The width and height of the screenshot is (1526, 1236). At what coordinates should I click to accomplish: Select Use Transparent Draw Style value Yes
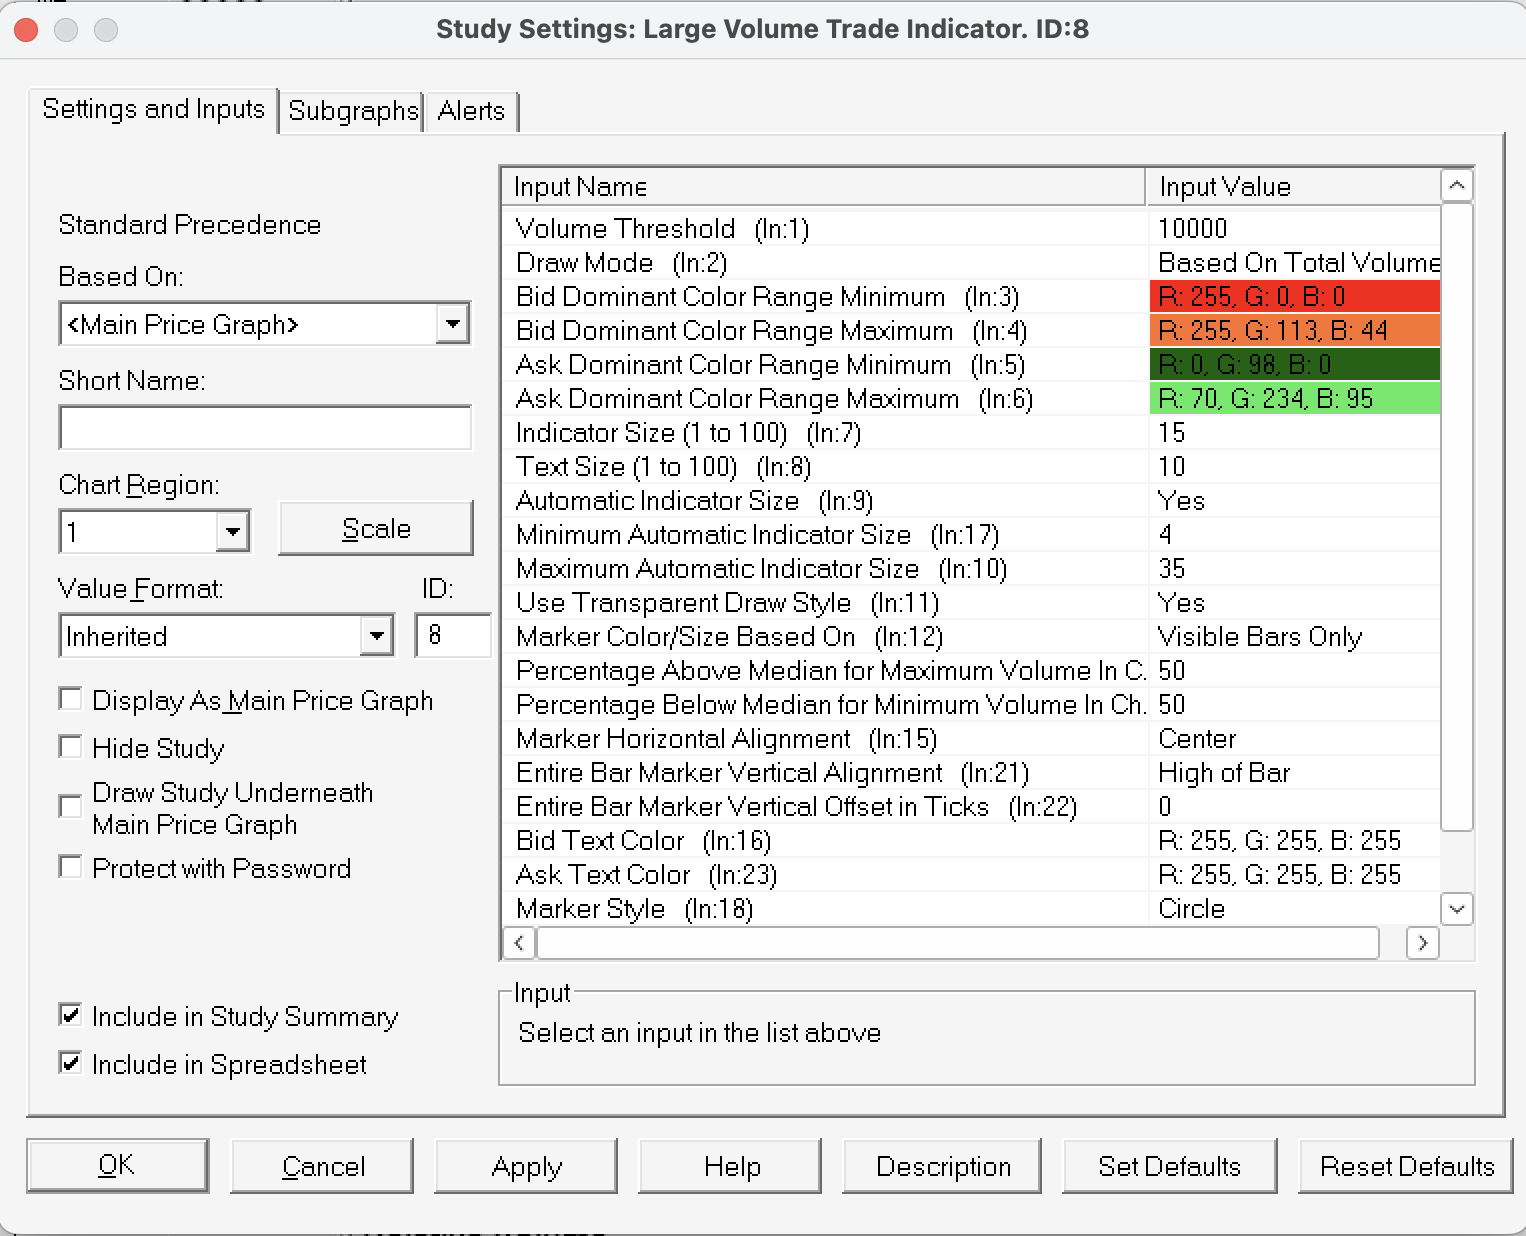1181,603
